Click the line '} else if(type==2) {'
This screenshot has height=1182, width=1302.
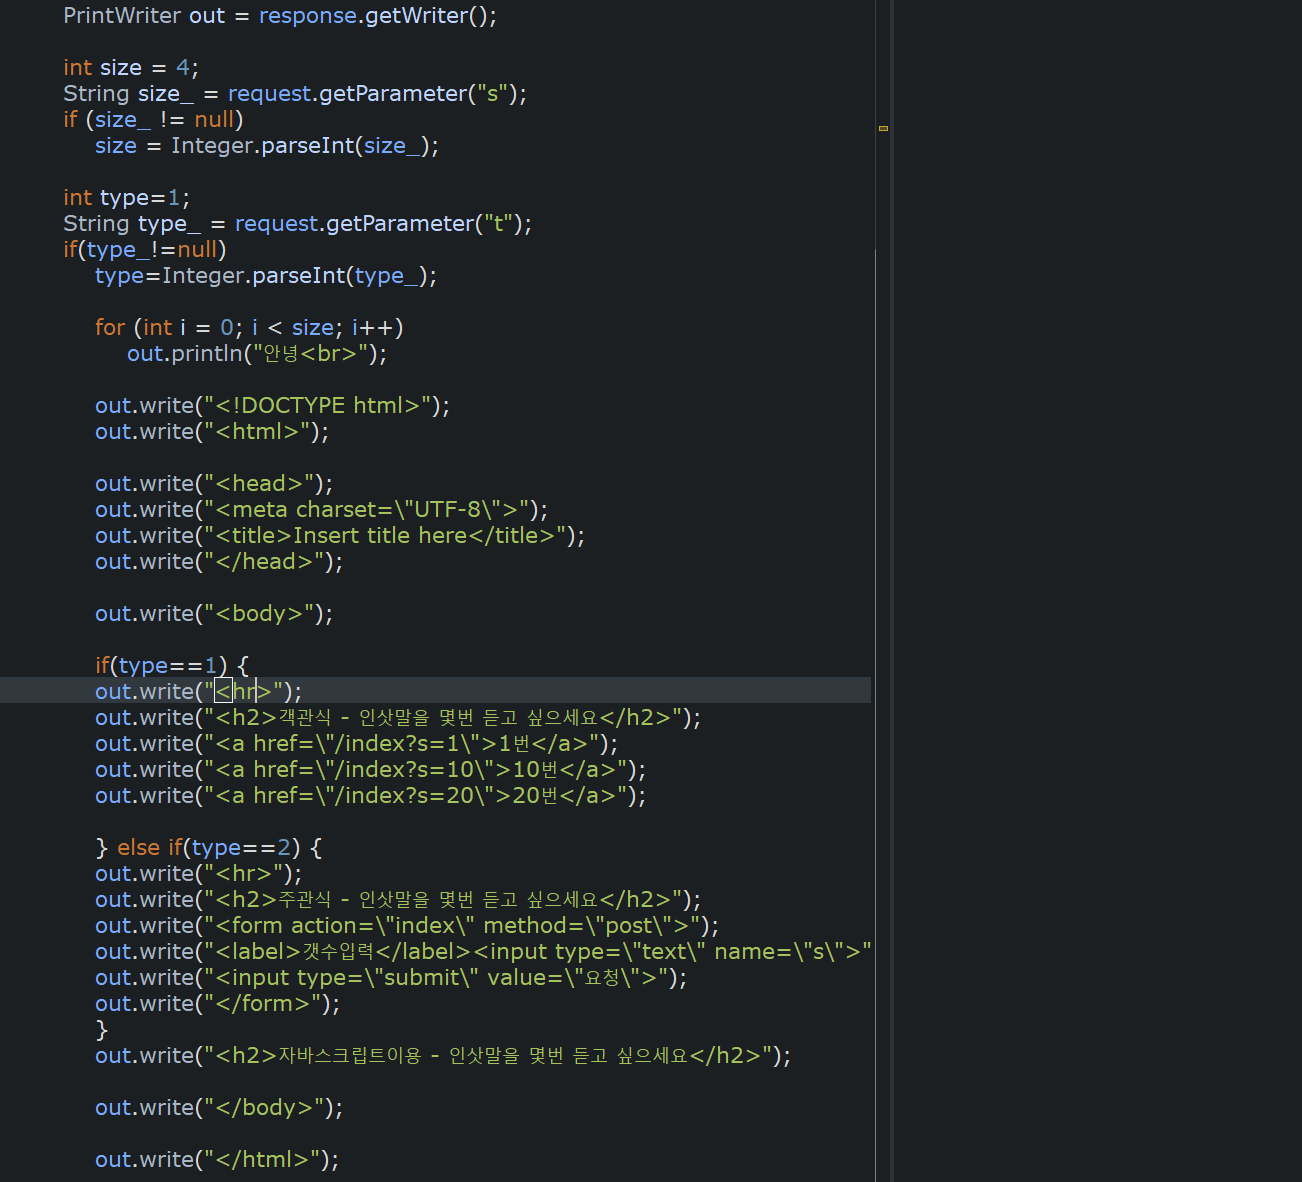(209, 848)
